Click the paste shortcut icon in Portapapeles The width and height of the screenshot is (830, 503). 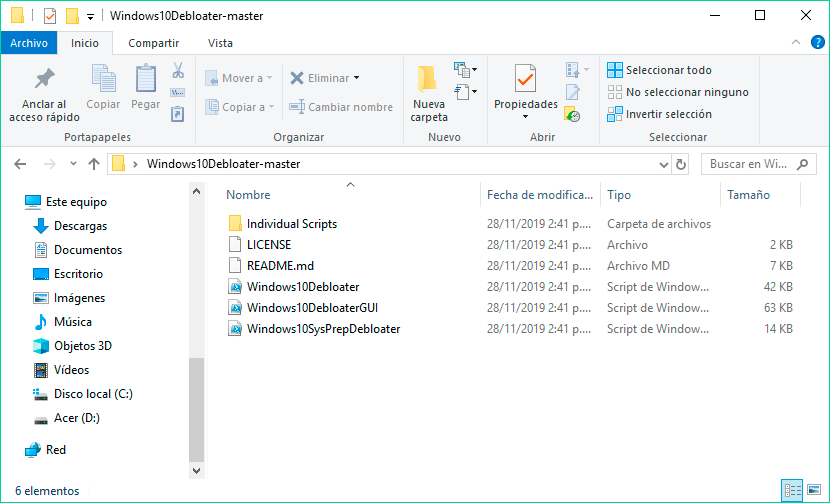coord(177,114)
